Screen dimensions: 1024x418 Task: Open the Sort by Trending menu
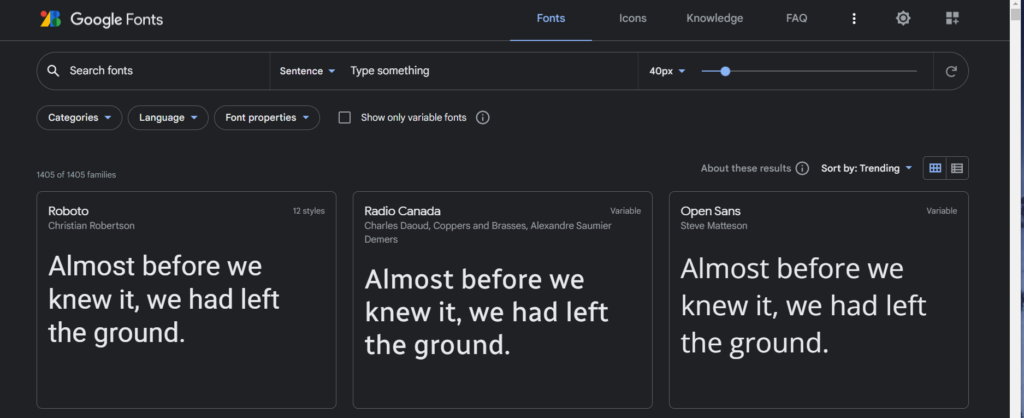[867, 169]
